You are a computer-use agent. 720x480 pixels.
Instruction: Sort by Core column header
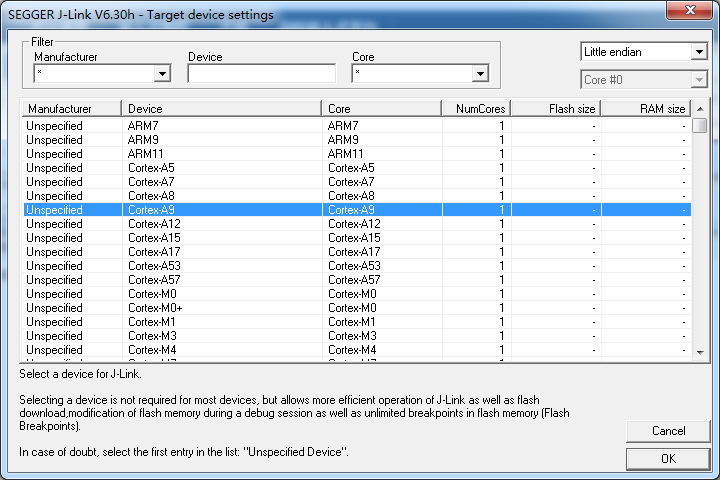382,109
